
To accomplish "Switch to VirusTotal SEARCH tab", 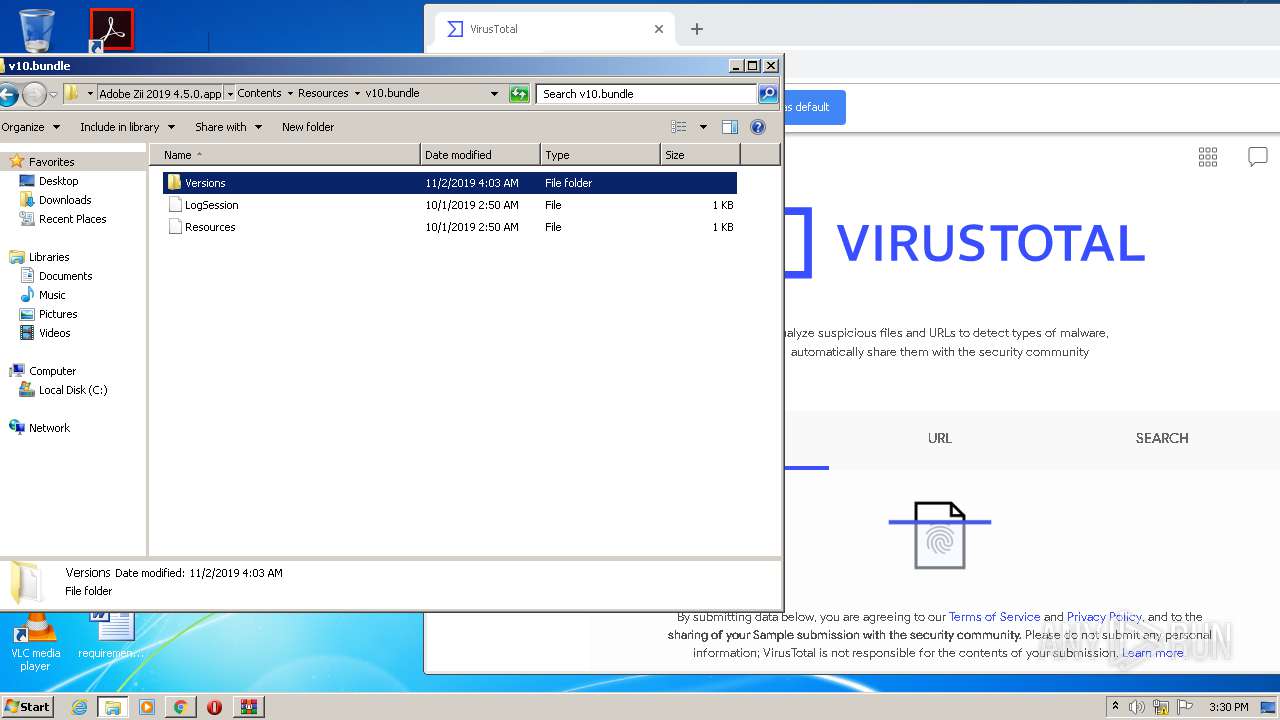I will tap(1162, 438).
